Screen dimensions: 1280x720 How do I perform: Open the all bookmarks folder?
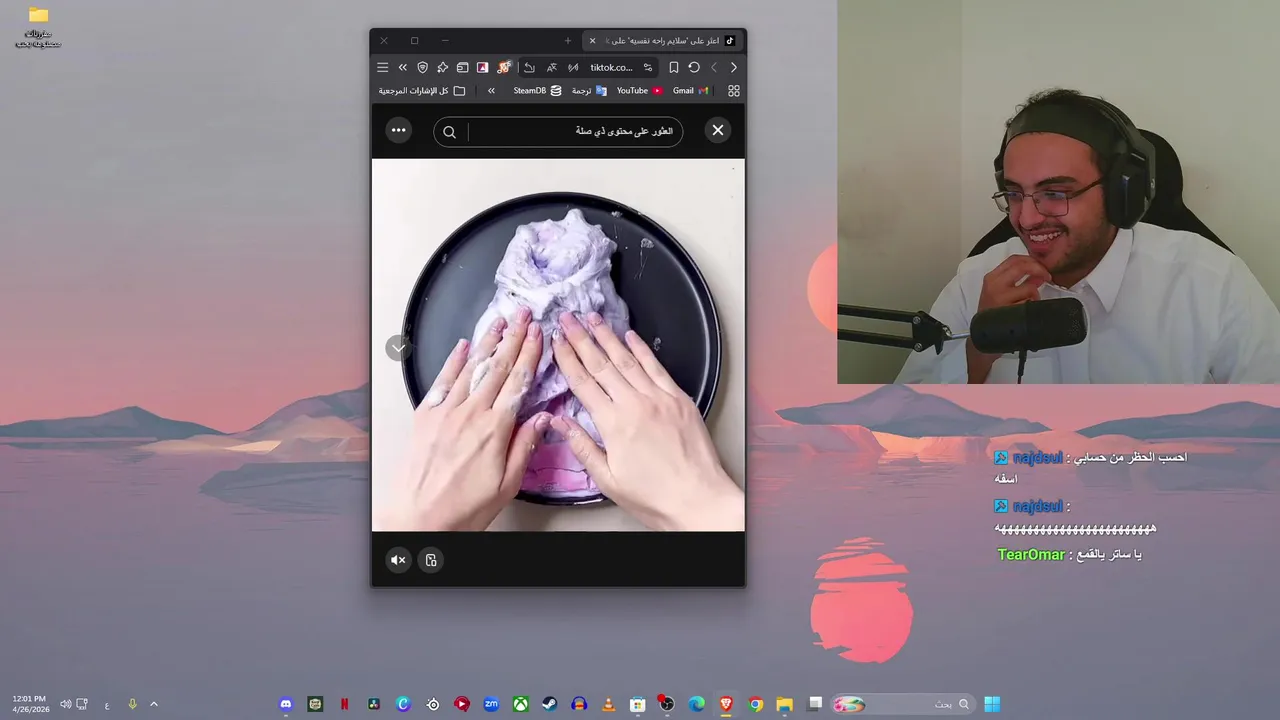(422, 90)
